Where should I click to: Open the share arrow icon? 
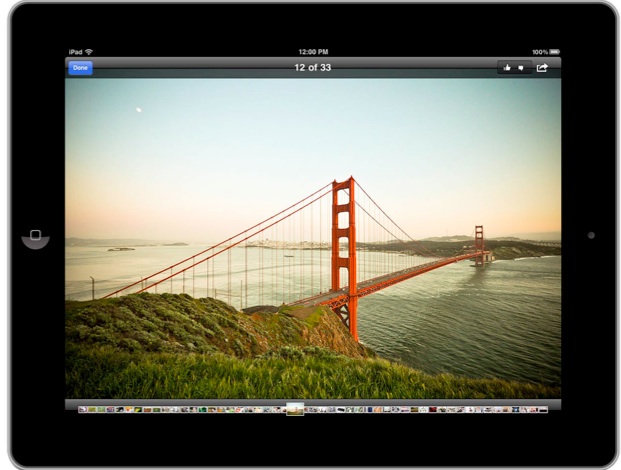pyautogui.click(x=542, y=68)
